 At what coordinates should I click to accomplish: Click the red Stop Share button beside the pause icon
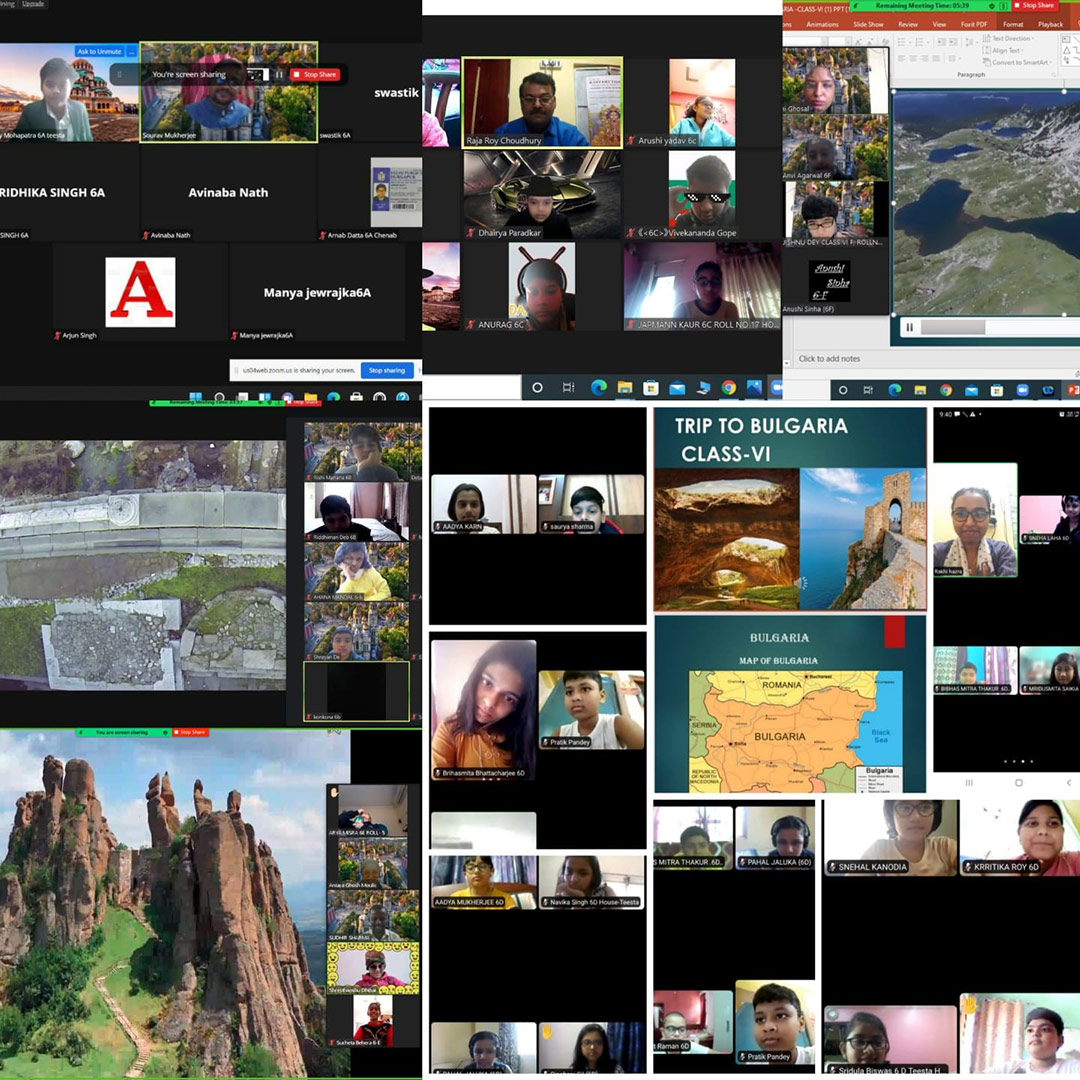320,74
